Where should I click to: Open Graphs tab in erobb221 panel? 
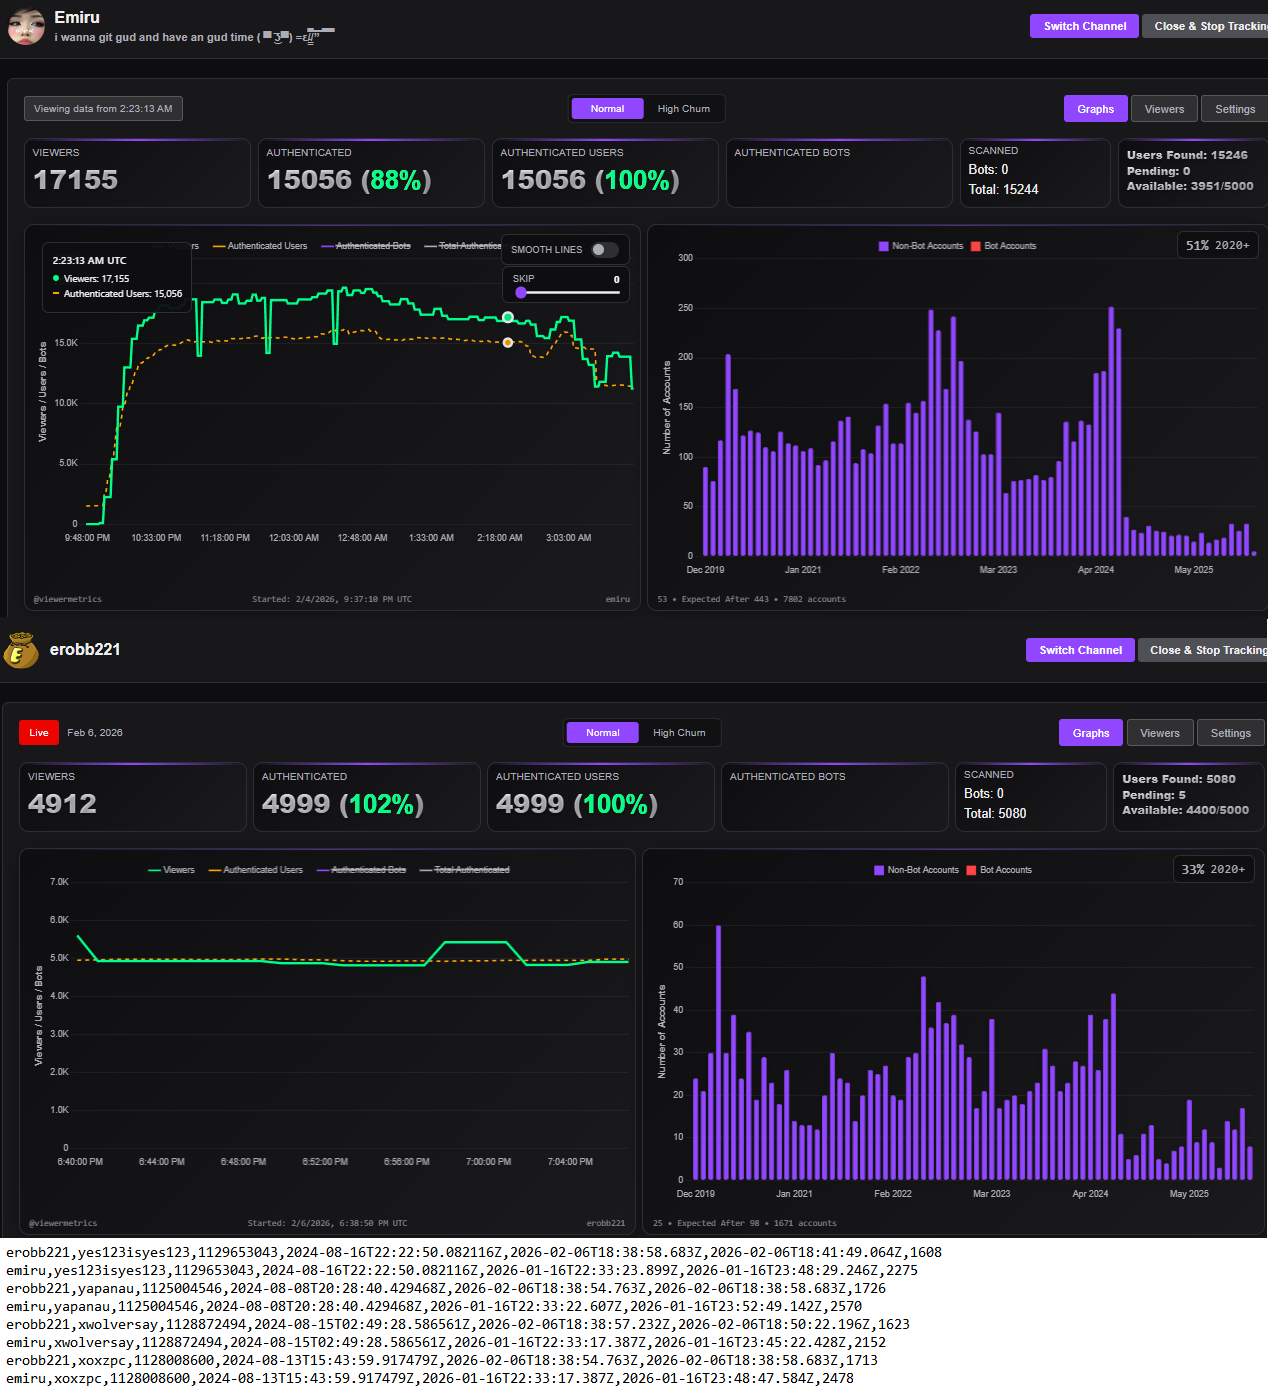1091,733
